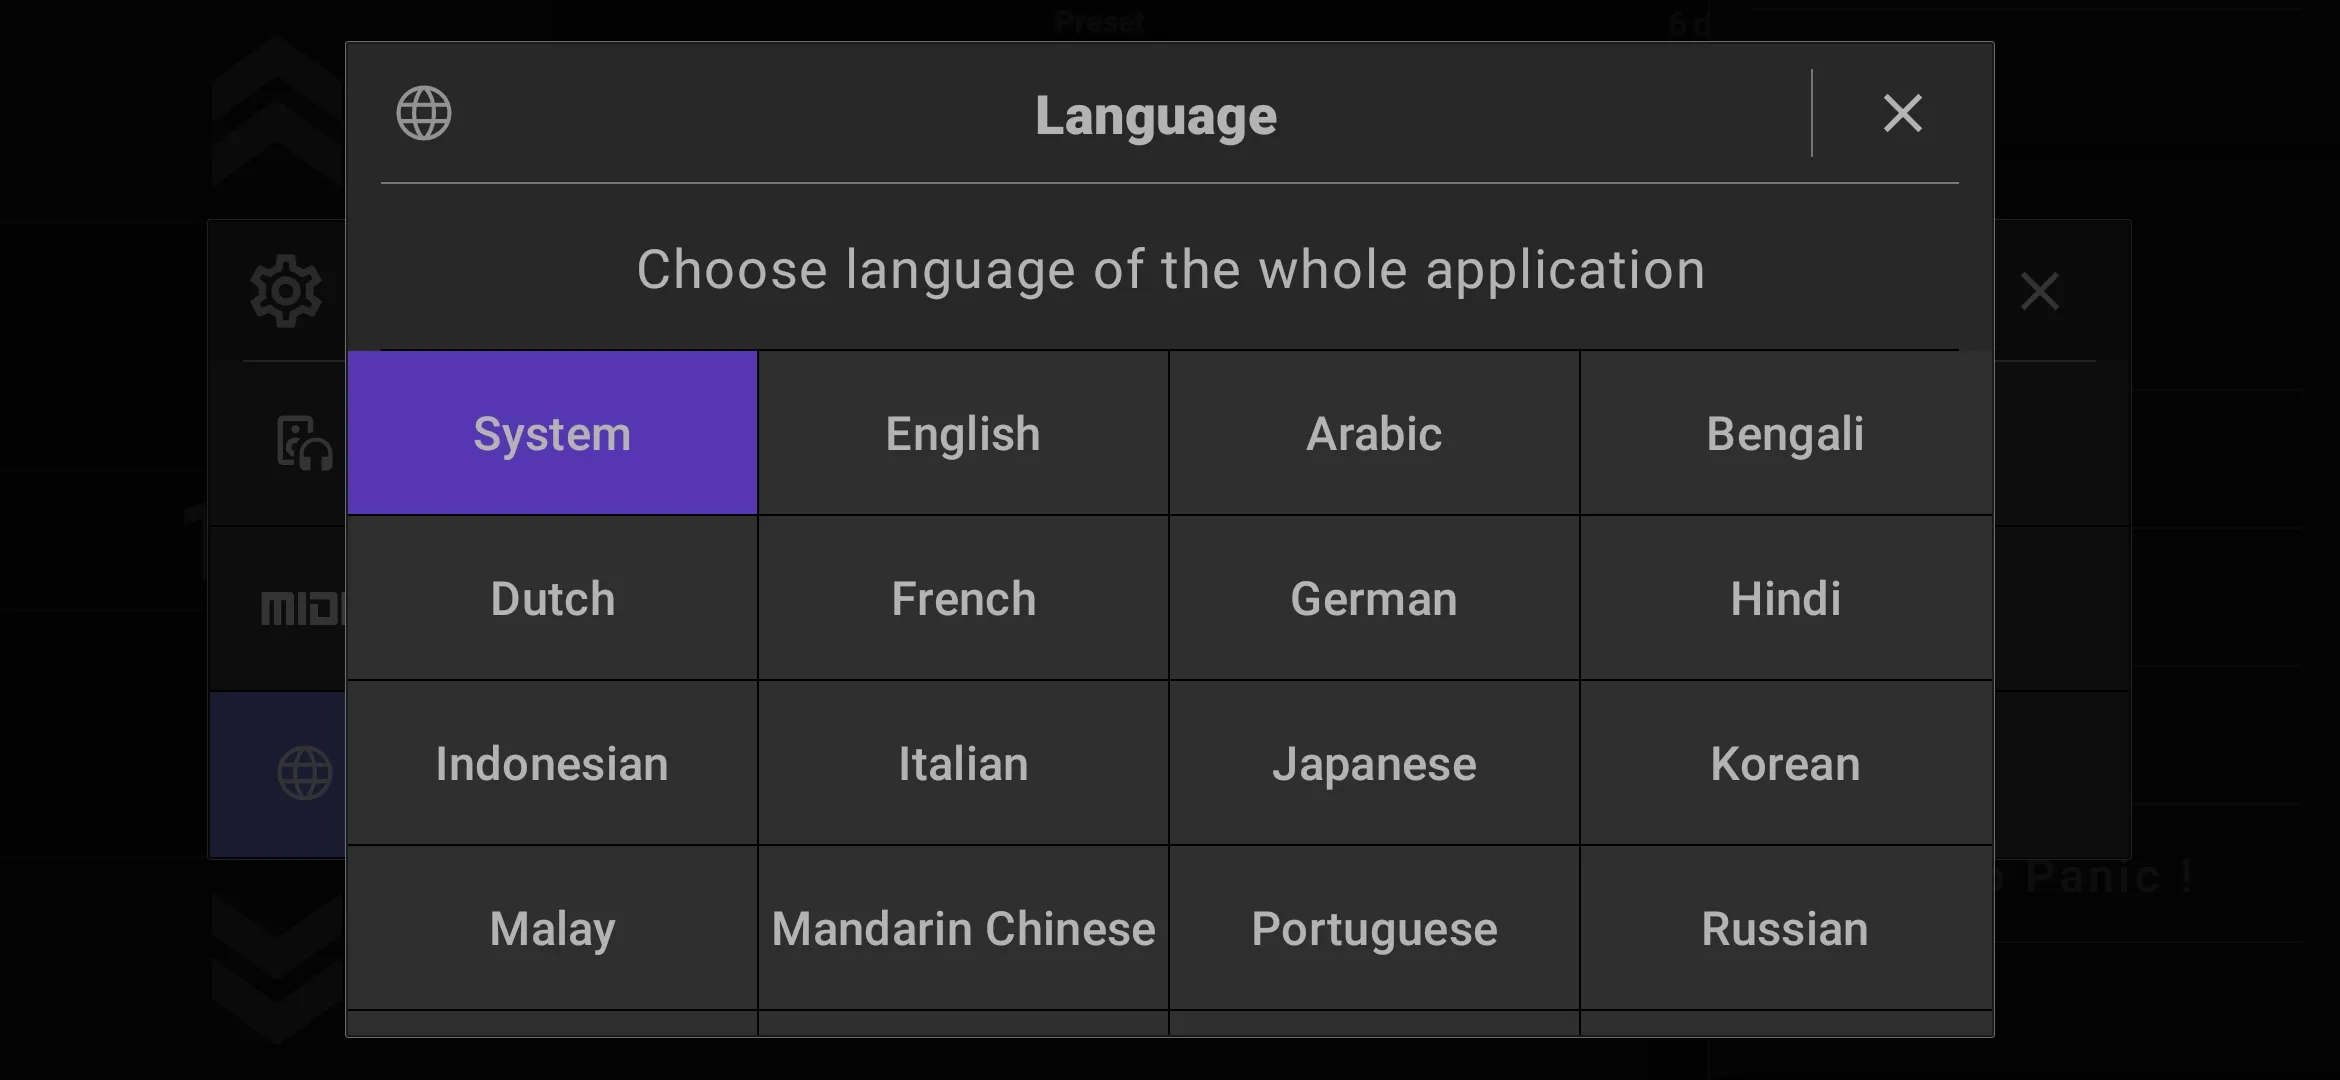Switch application language to French

(963, 598)
